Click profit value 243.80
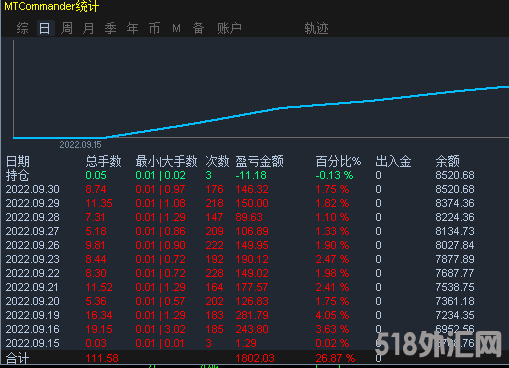The width and height of the screenshot is (509, 368). click(252, 329)
